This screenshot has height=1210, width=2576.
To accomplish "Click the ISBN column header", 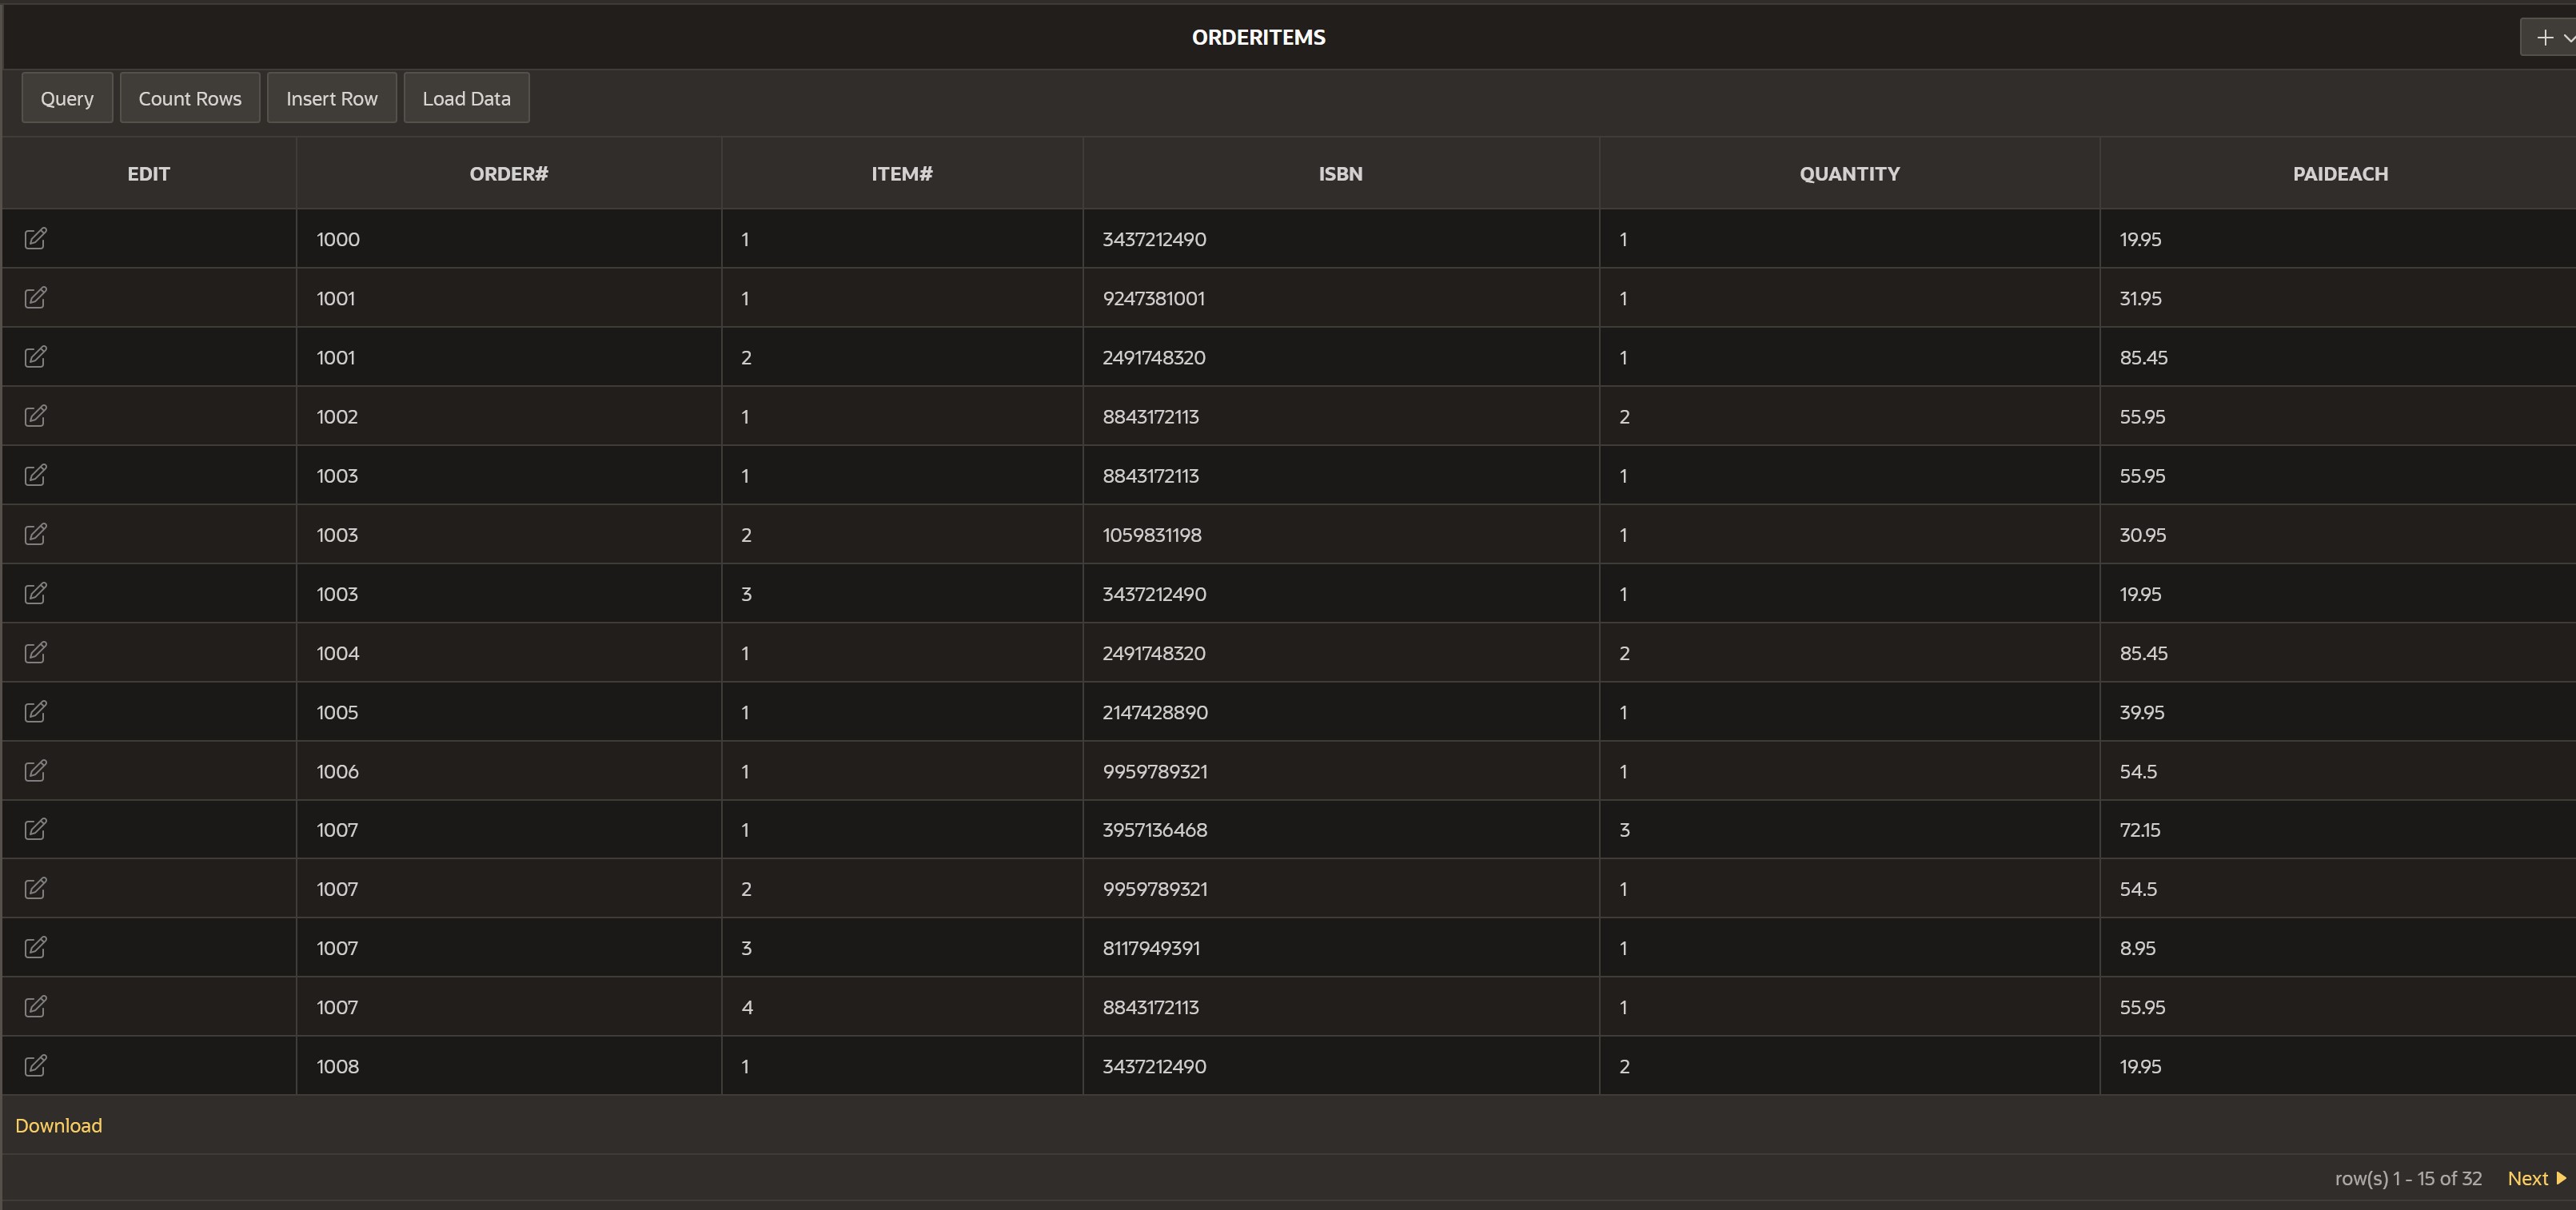I will click(x=1340, y=174).
